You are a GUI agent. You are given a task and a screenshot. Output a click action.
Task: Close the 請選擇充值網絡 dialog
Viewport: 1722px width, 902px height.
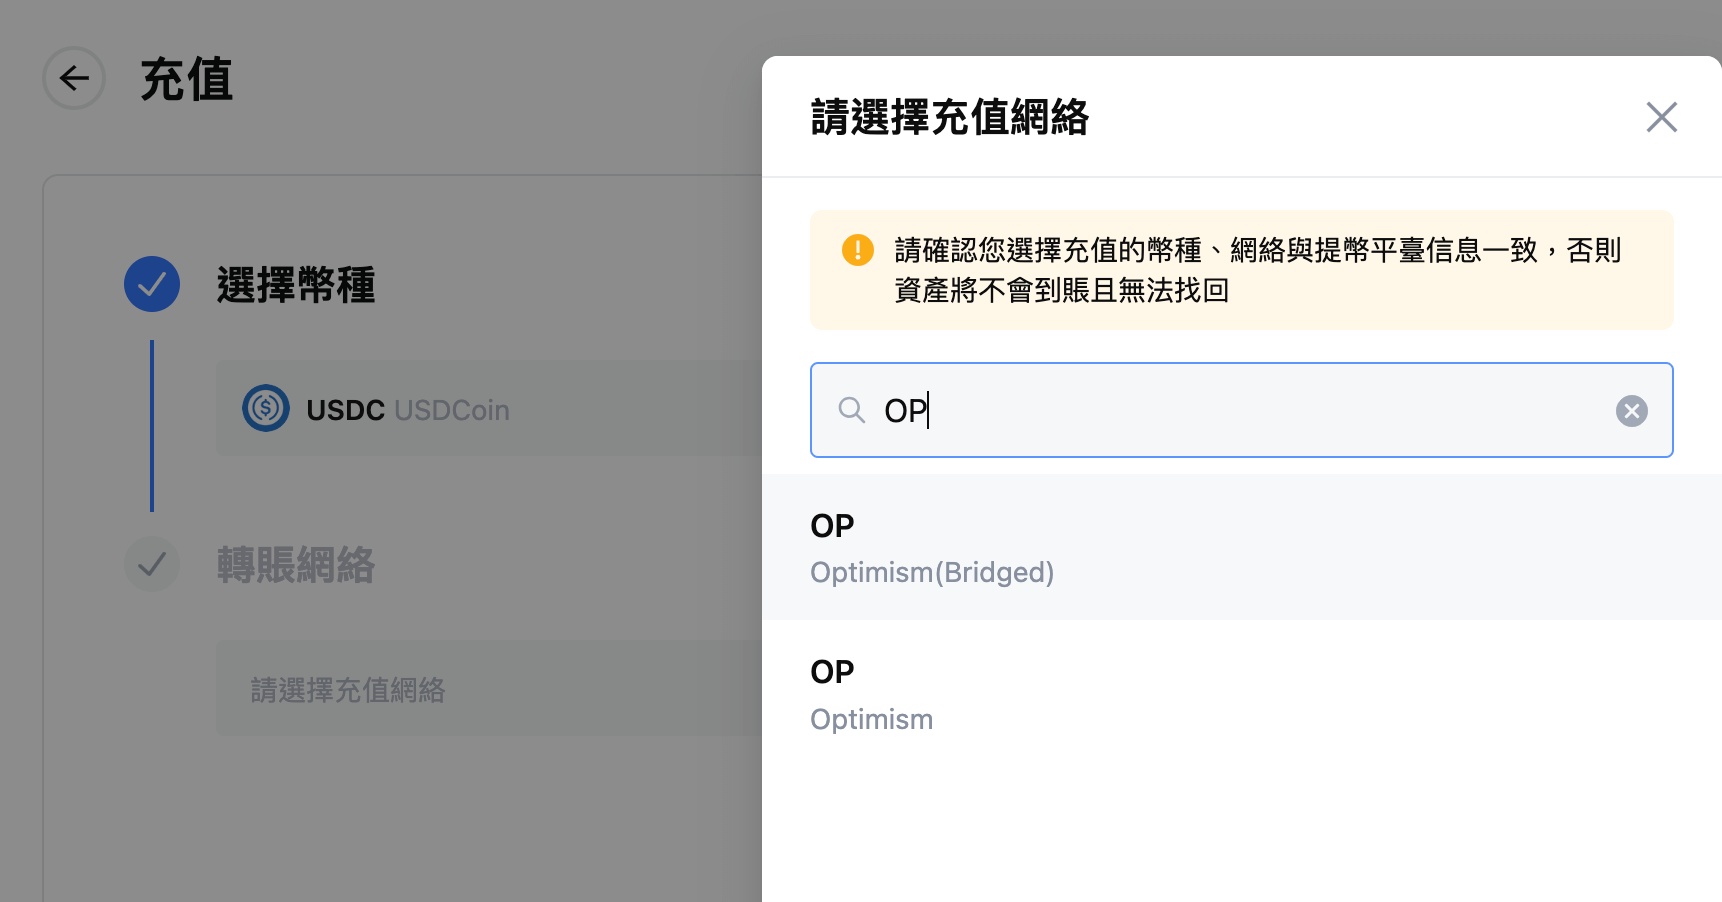[1661, 117]
